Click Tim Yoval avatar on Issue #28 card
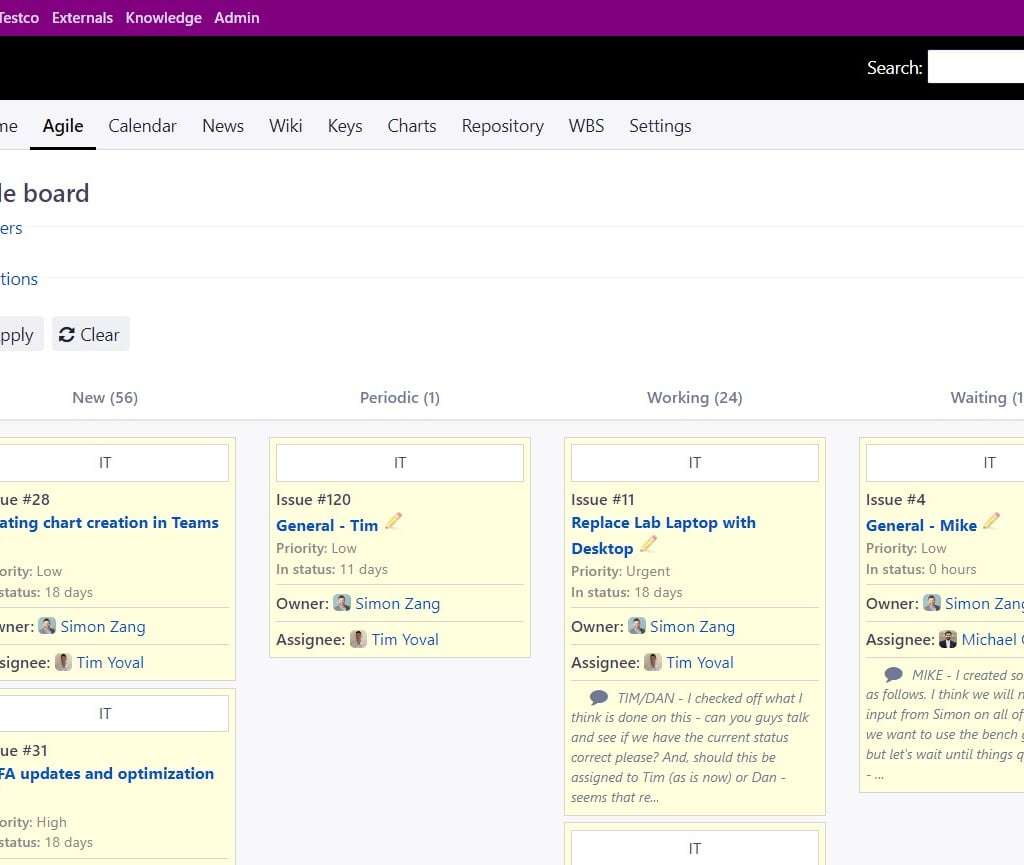 pos(63,662)
